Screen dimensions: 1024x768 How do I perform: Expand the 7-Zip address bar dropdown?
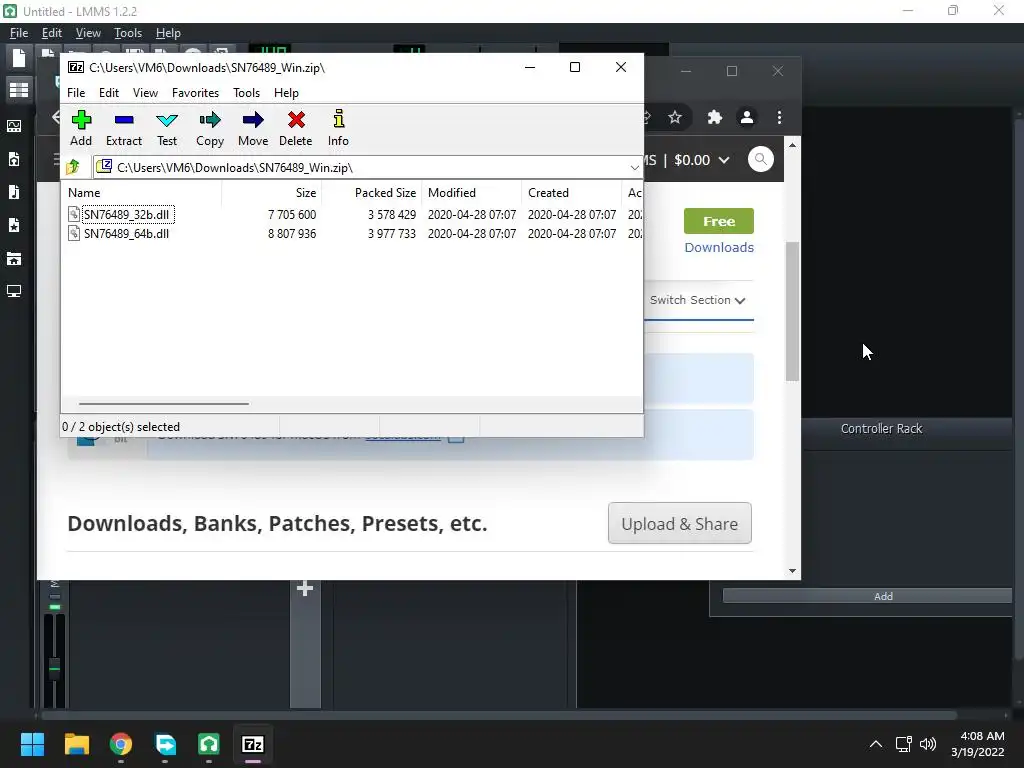(x=634, y=168)
